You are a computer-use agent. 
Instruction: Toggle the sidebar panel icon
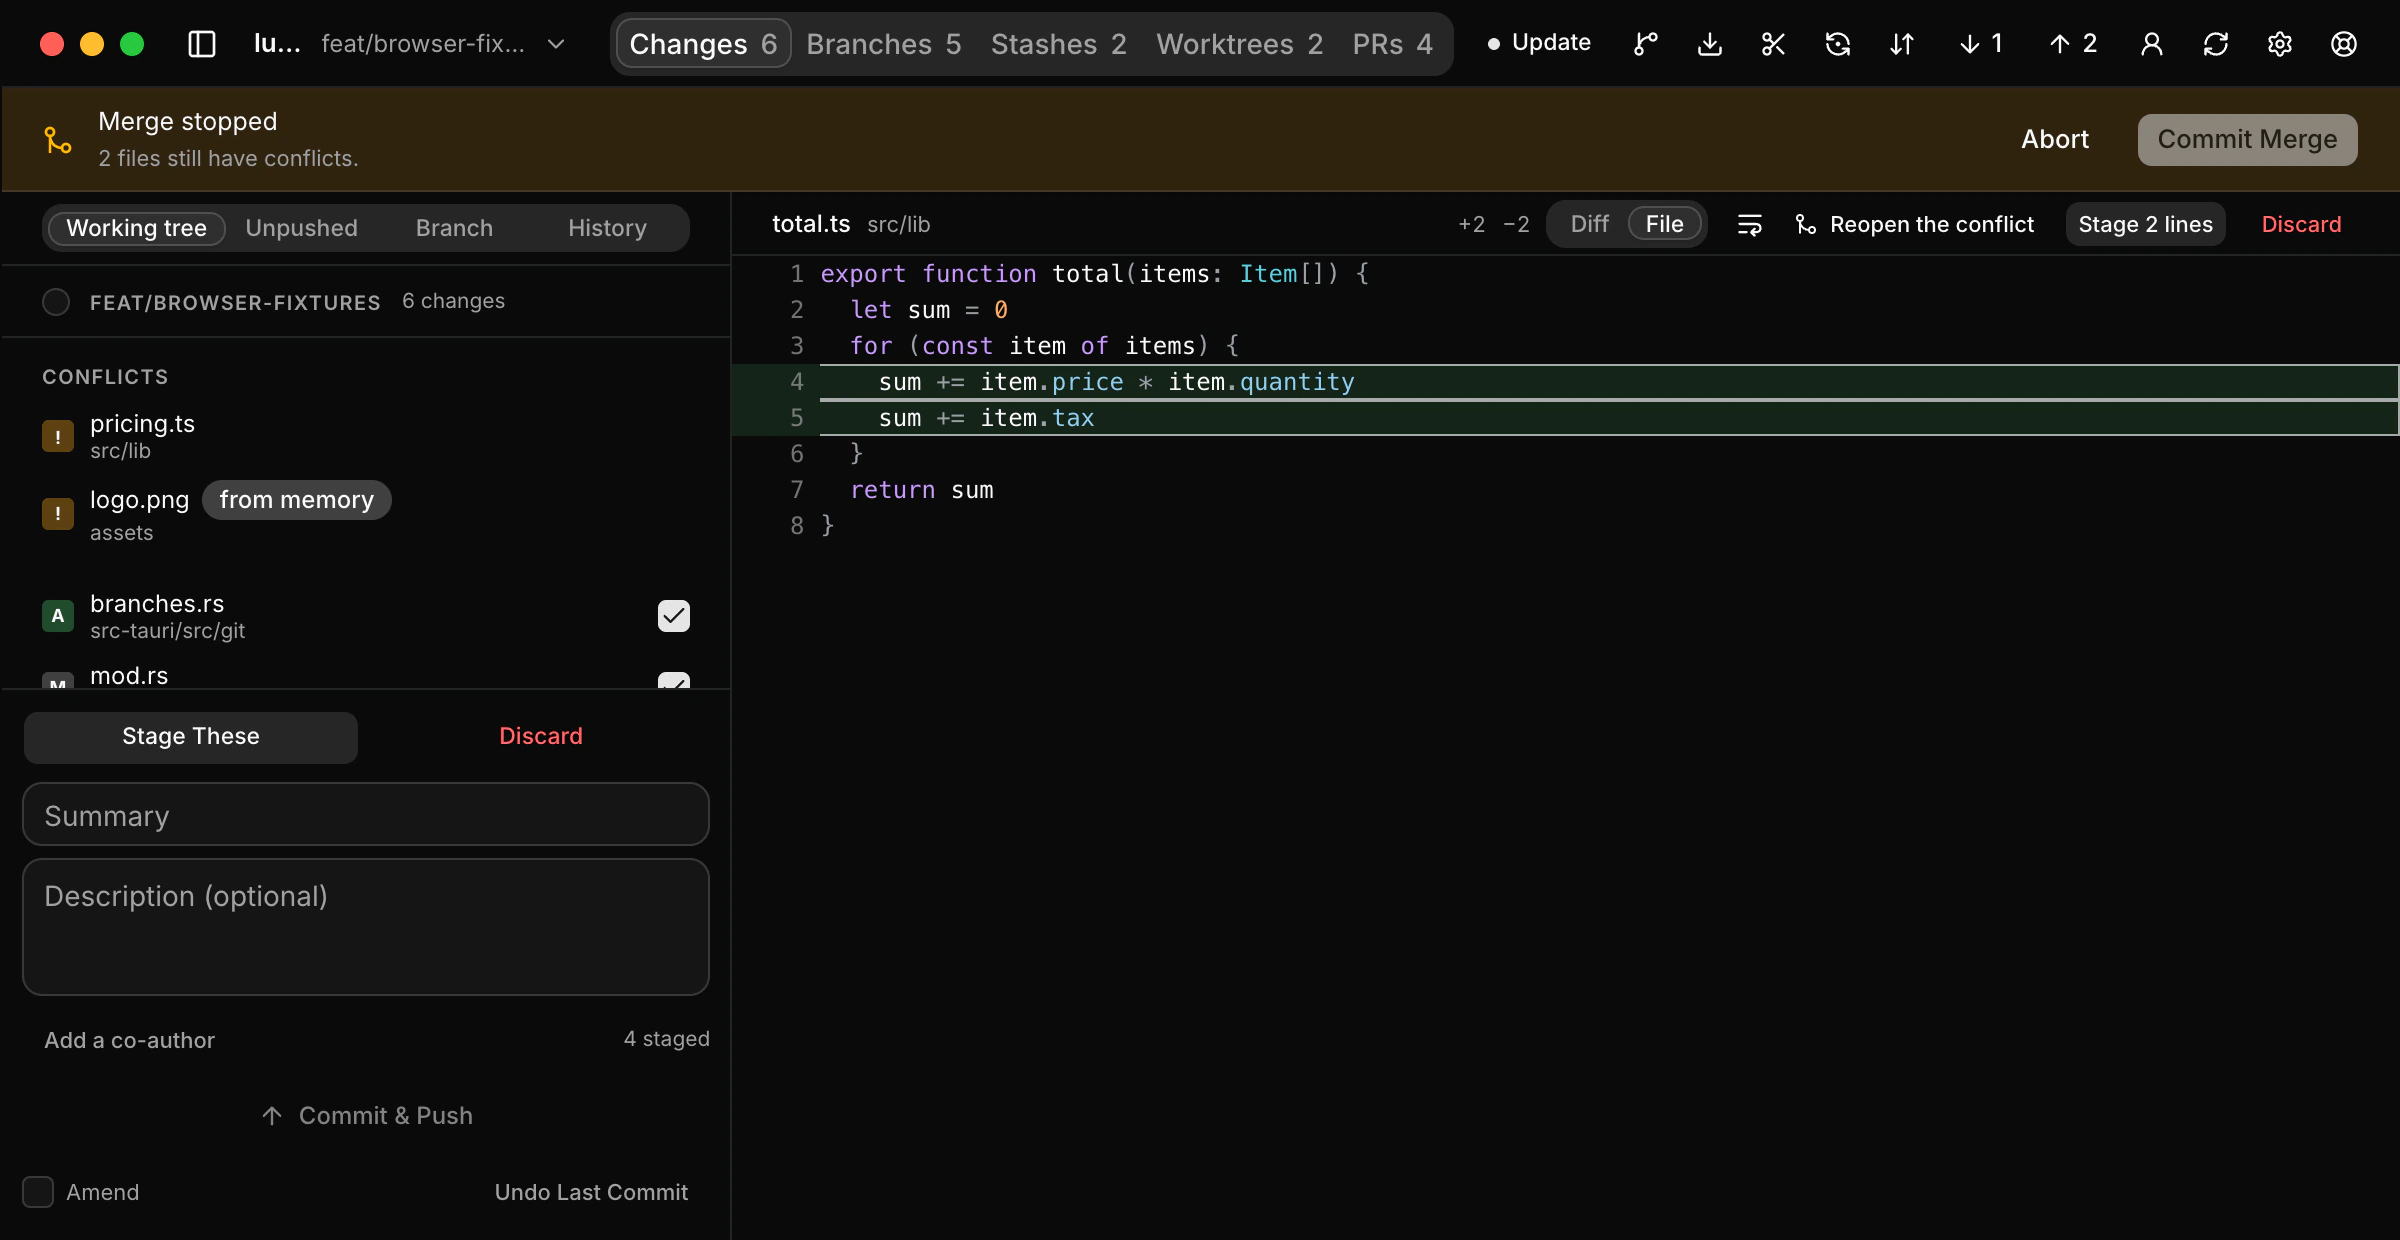tap(202, 44)
